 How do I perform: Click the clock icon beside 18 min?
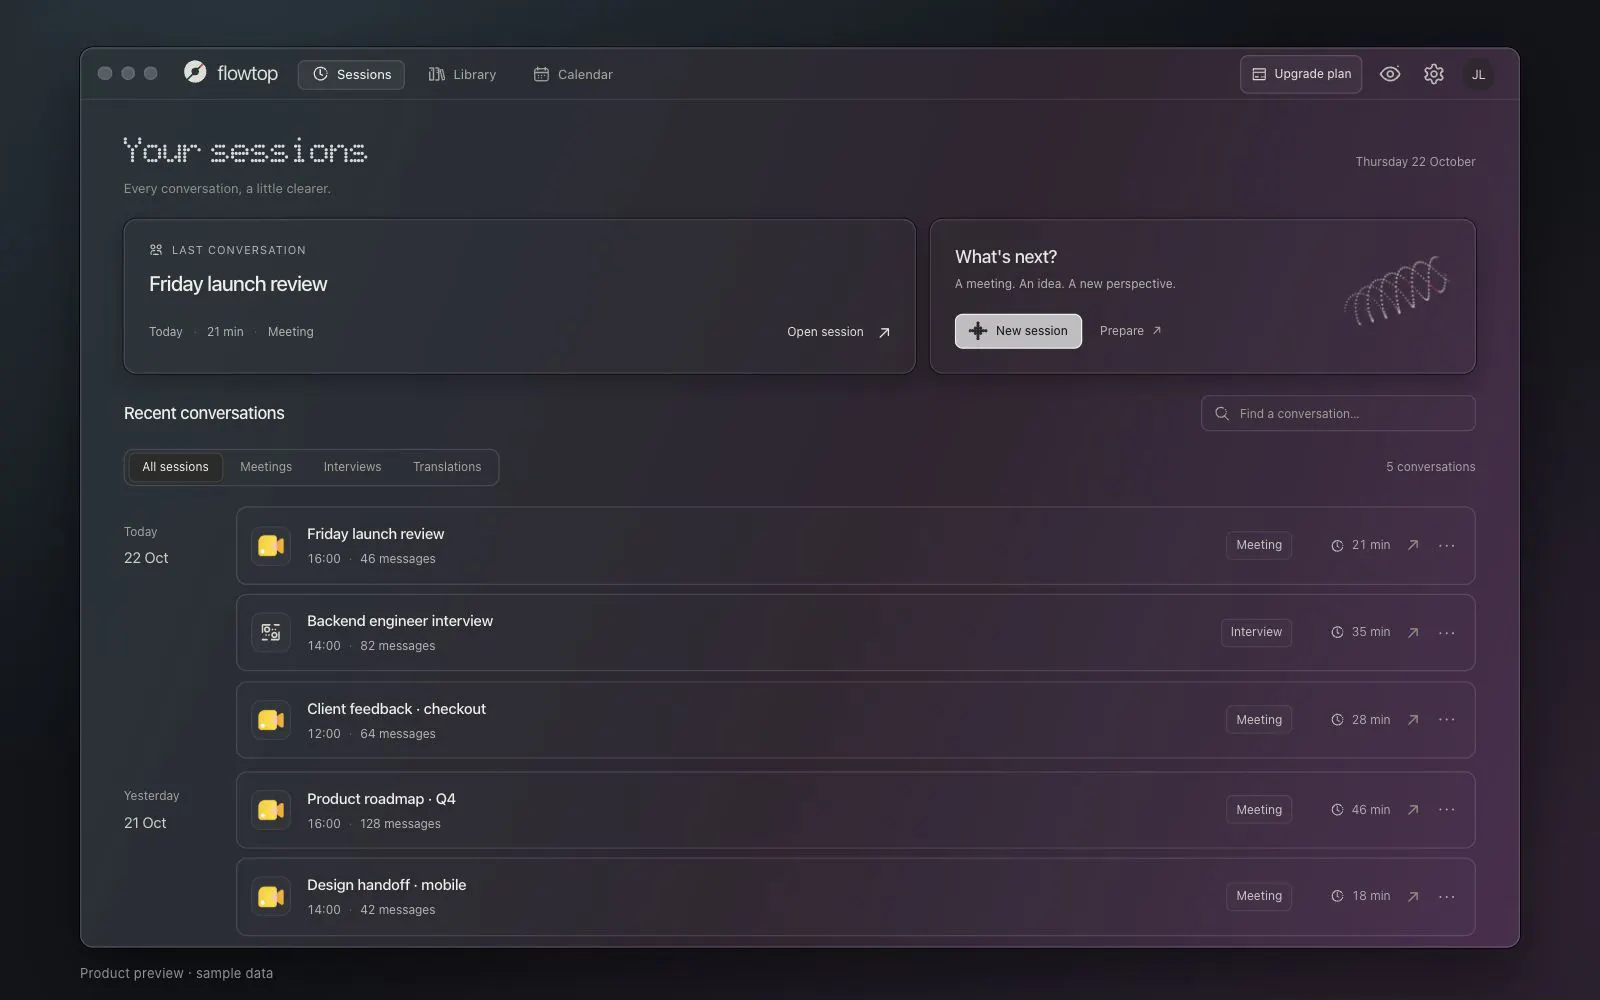point(1337,896)
